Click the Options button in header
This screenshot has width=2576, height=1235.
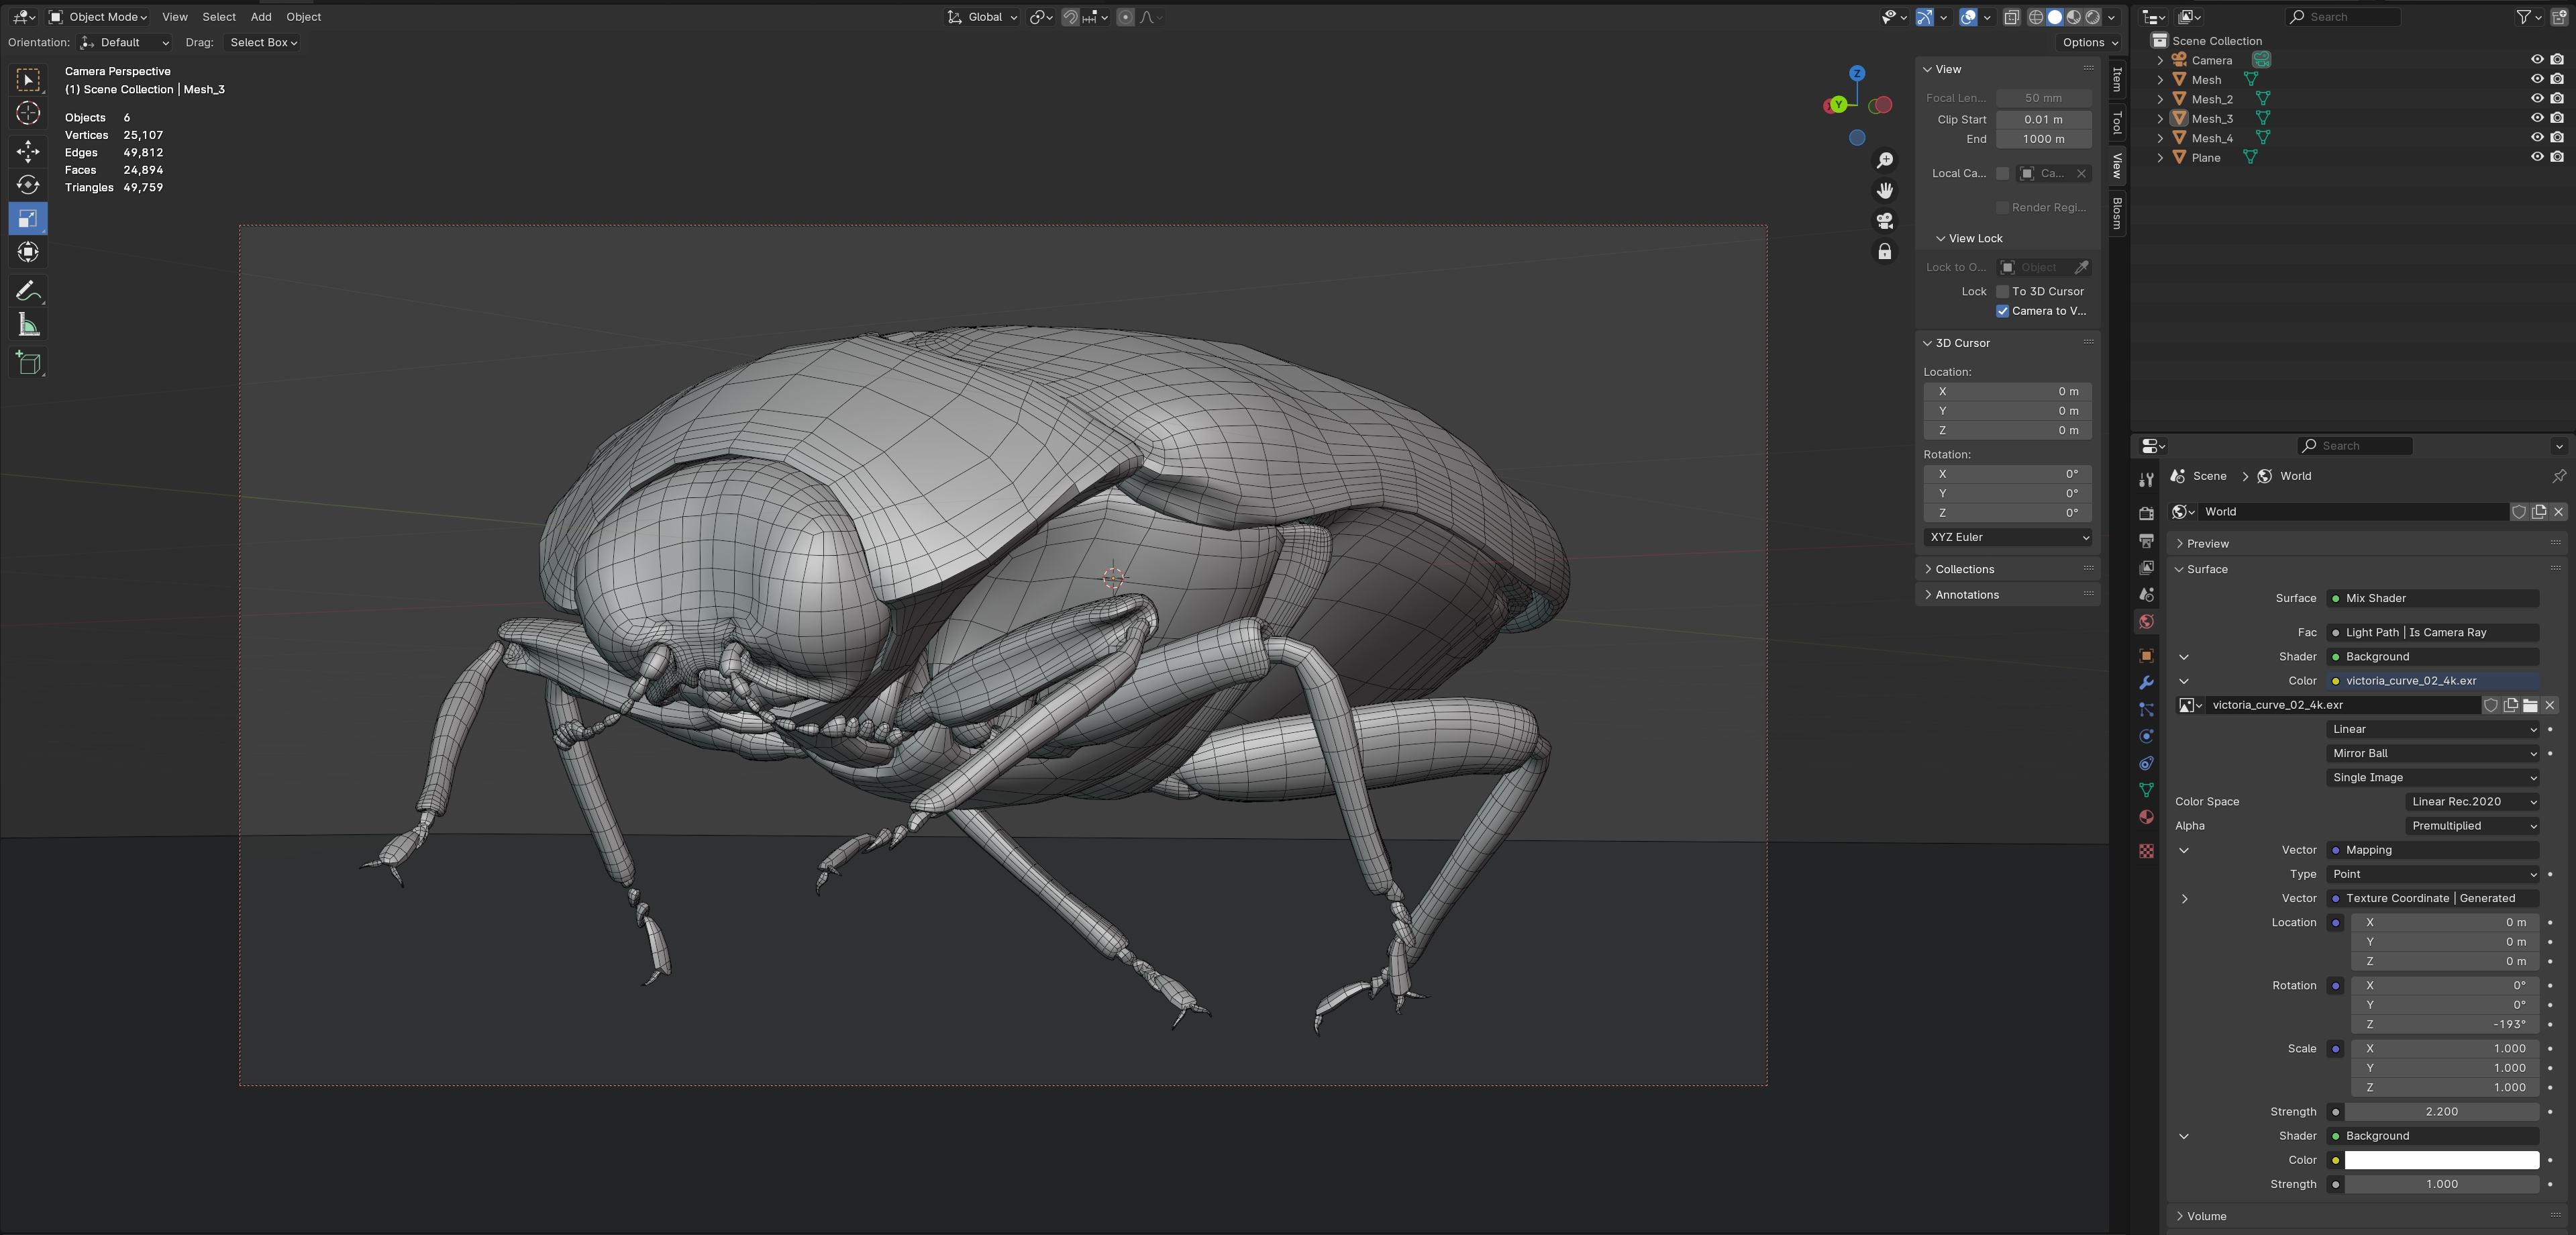(x=2089, y=43)
